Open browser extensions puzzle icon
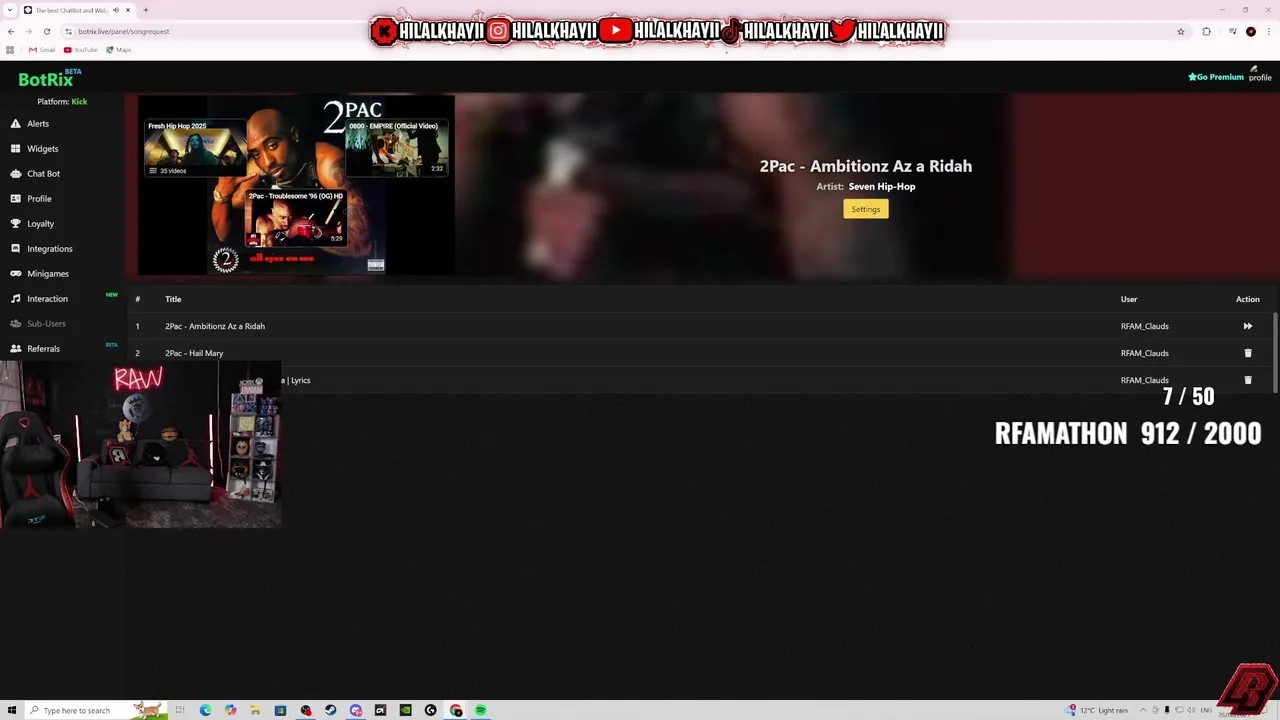Viewport: 1280px width, 720px height. click(x=1206, y=31)
